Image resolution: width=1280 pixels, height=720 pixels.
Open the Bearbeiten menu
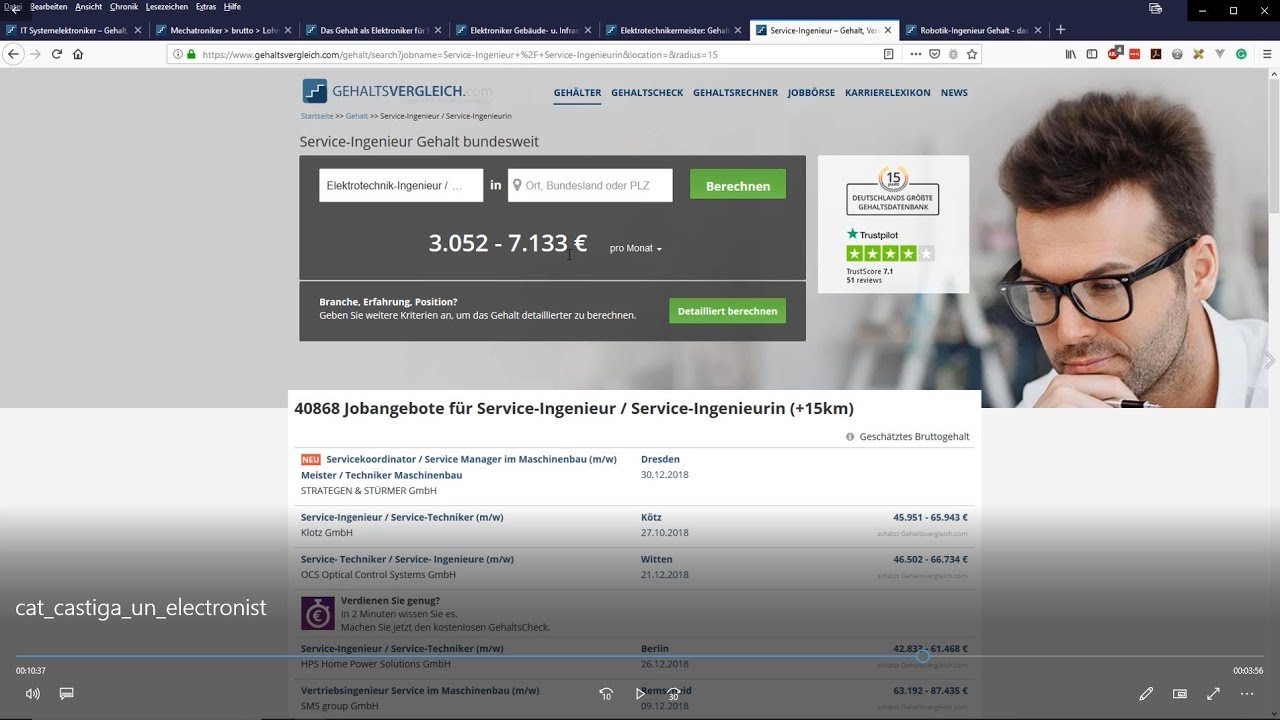48,7
